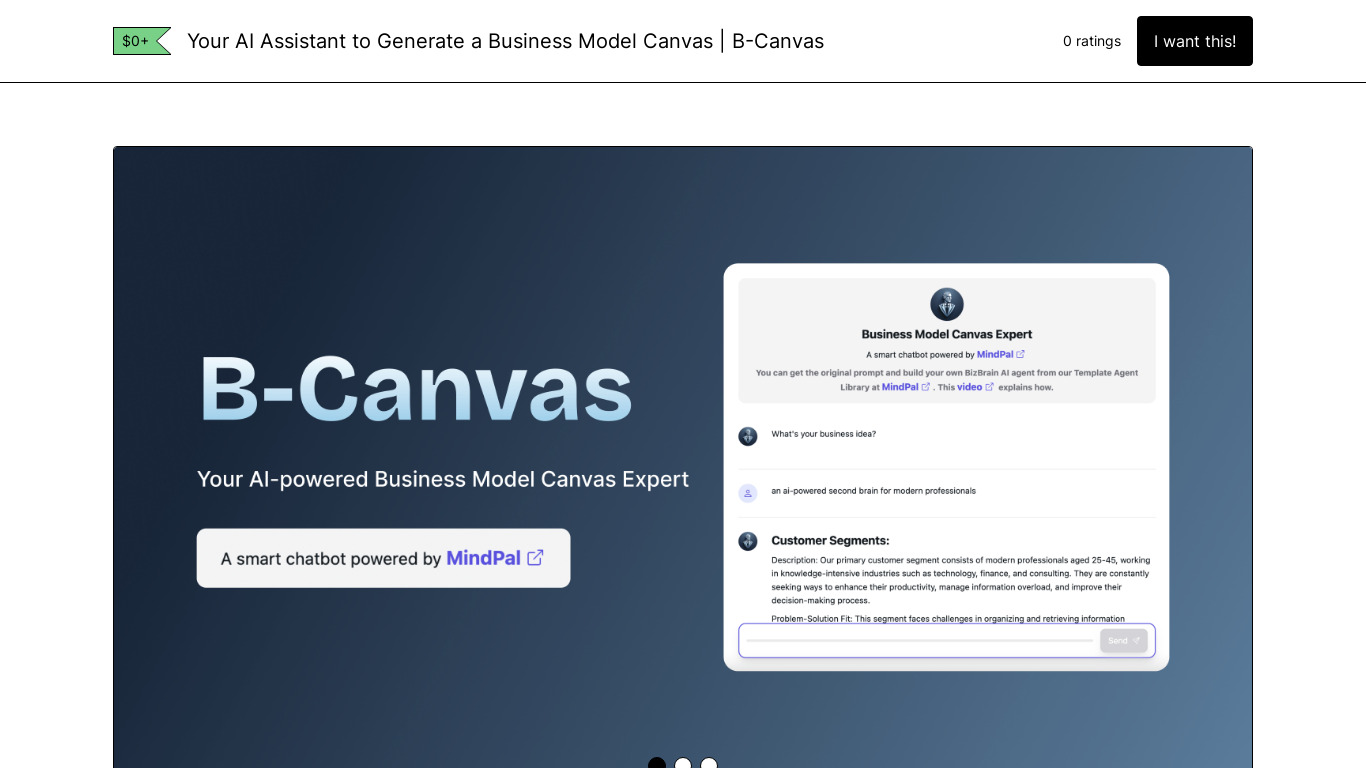This screenshot has height=768, width=1366.
Task: Select the first (filled) carousel dot
Action: click(x=657, y=764)
